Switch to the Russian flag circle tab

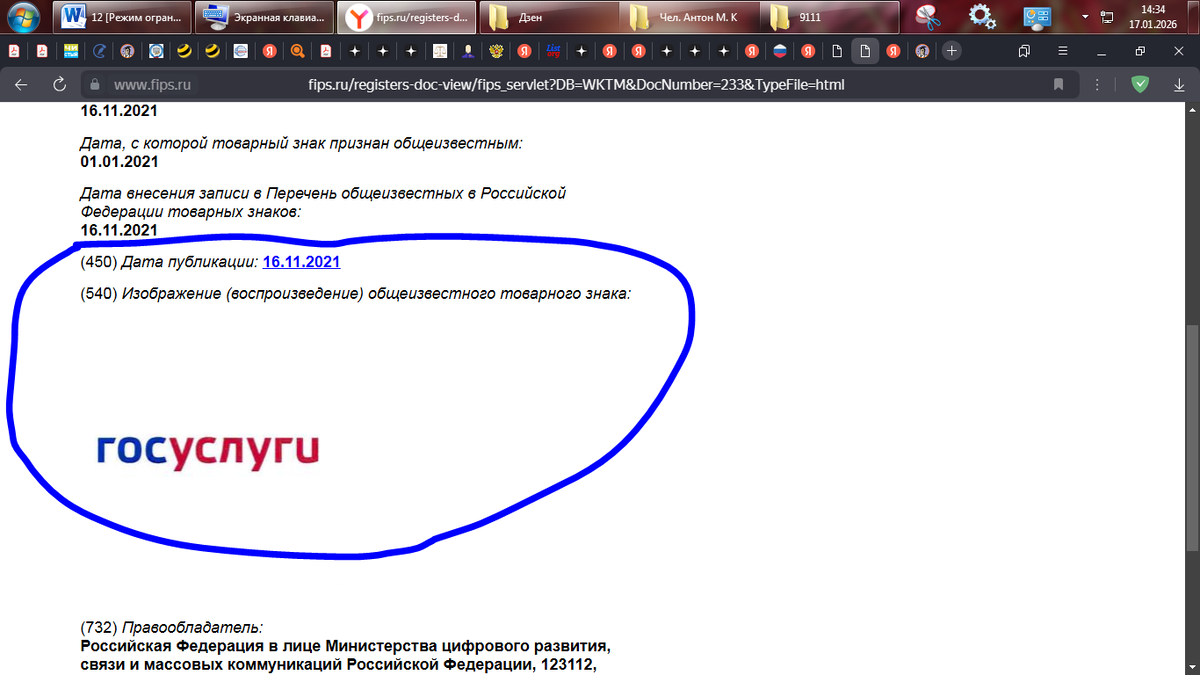point(780,50)
